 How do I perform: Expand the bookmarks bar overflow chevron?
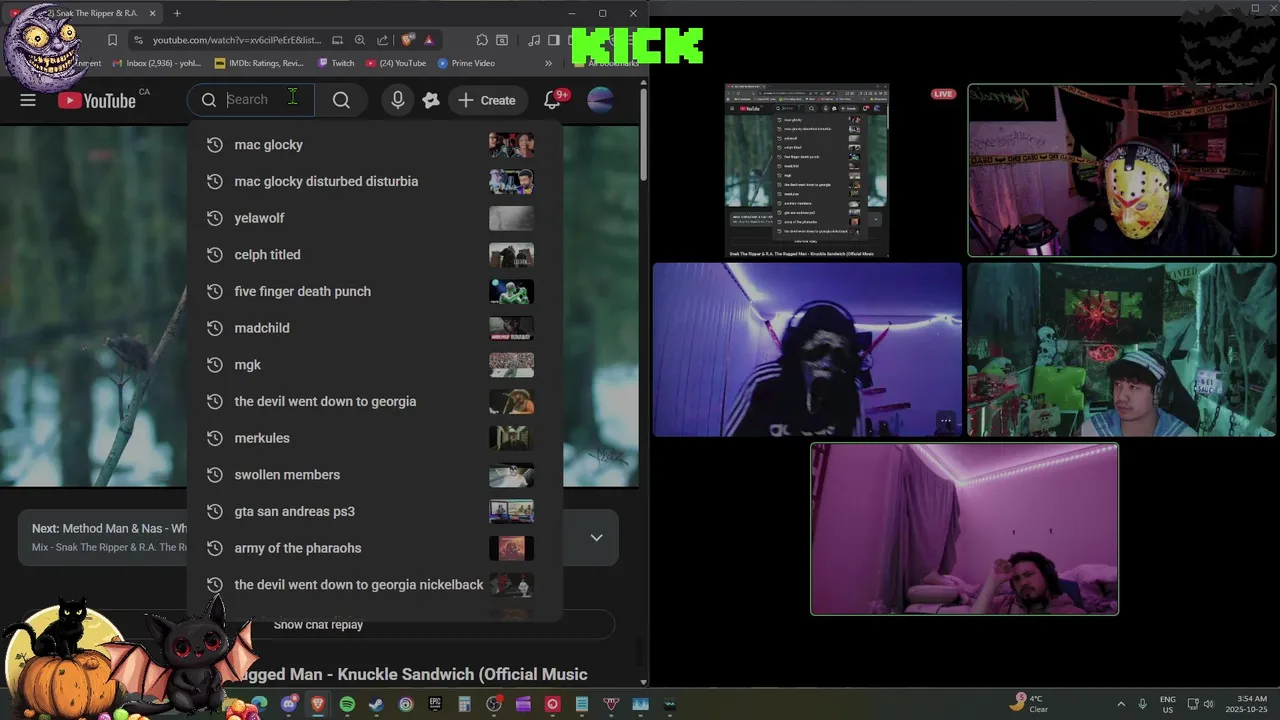(548, 63)
